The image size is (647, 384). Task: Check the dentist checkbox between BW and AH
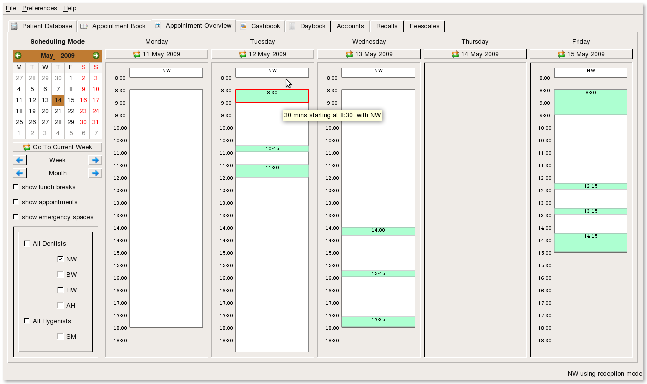[67, 290]
